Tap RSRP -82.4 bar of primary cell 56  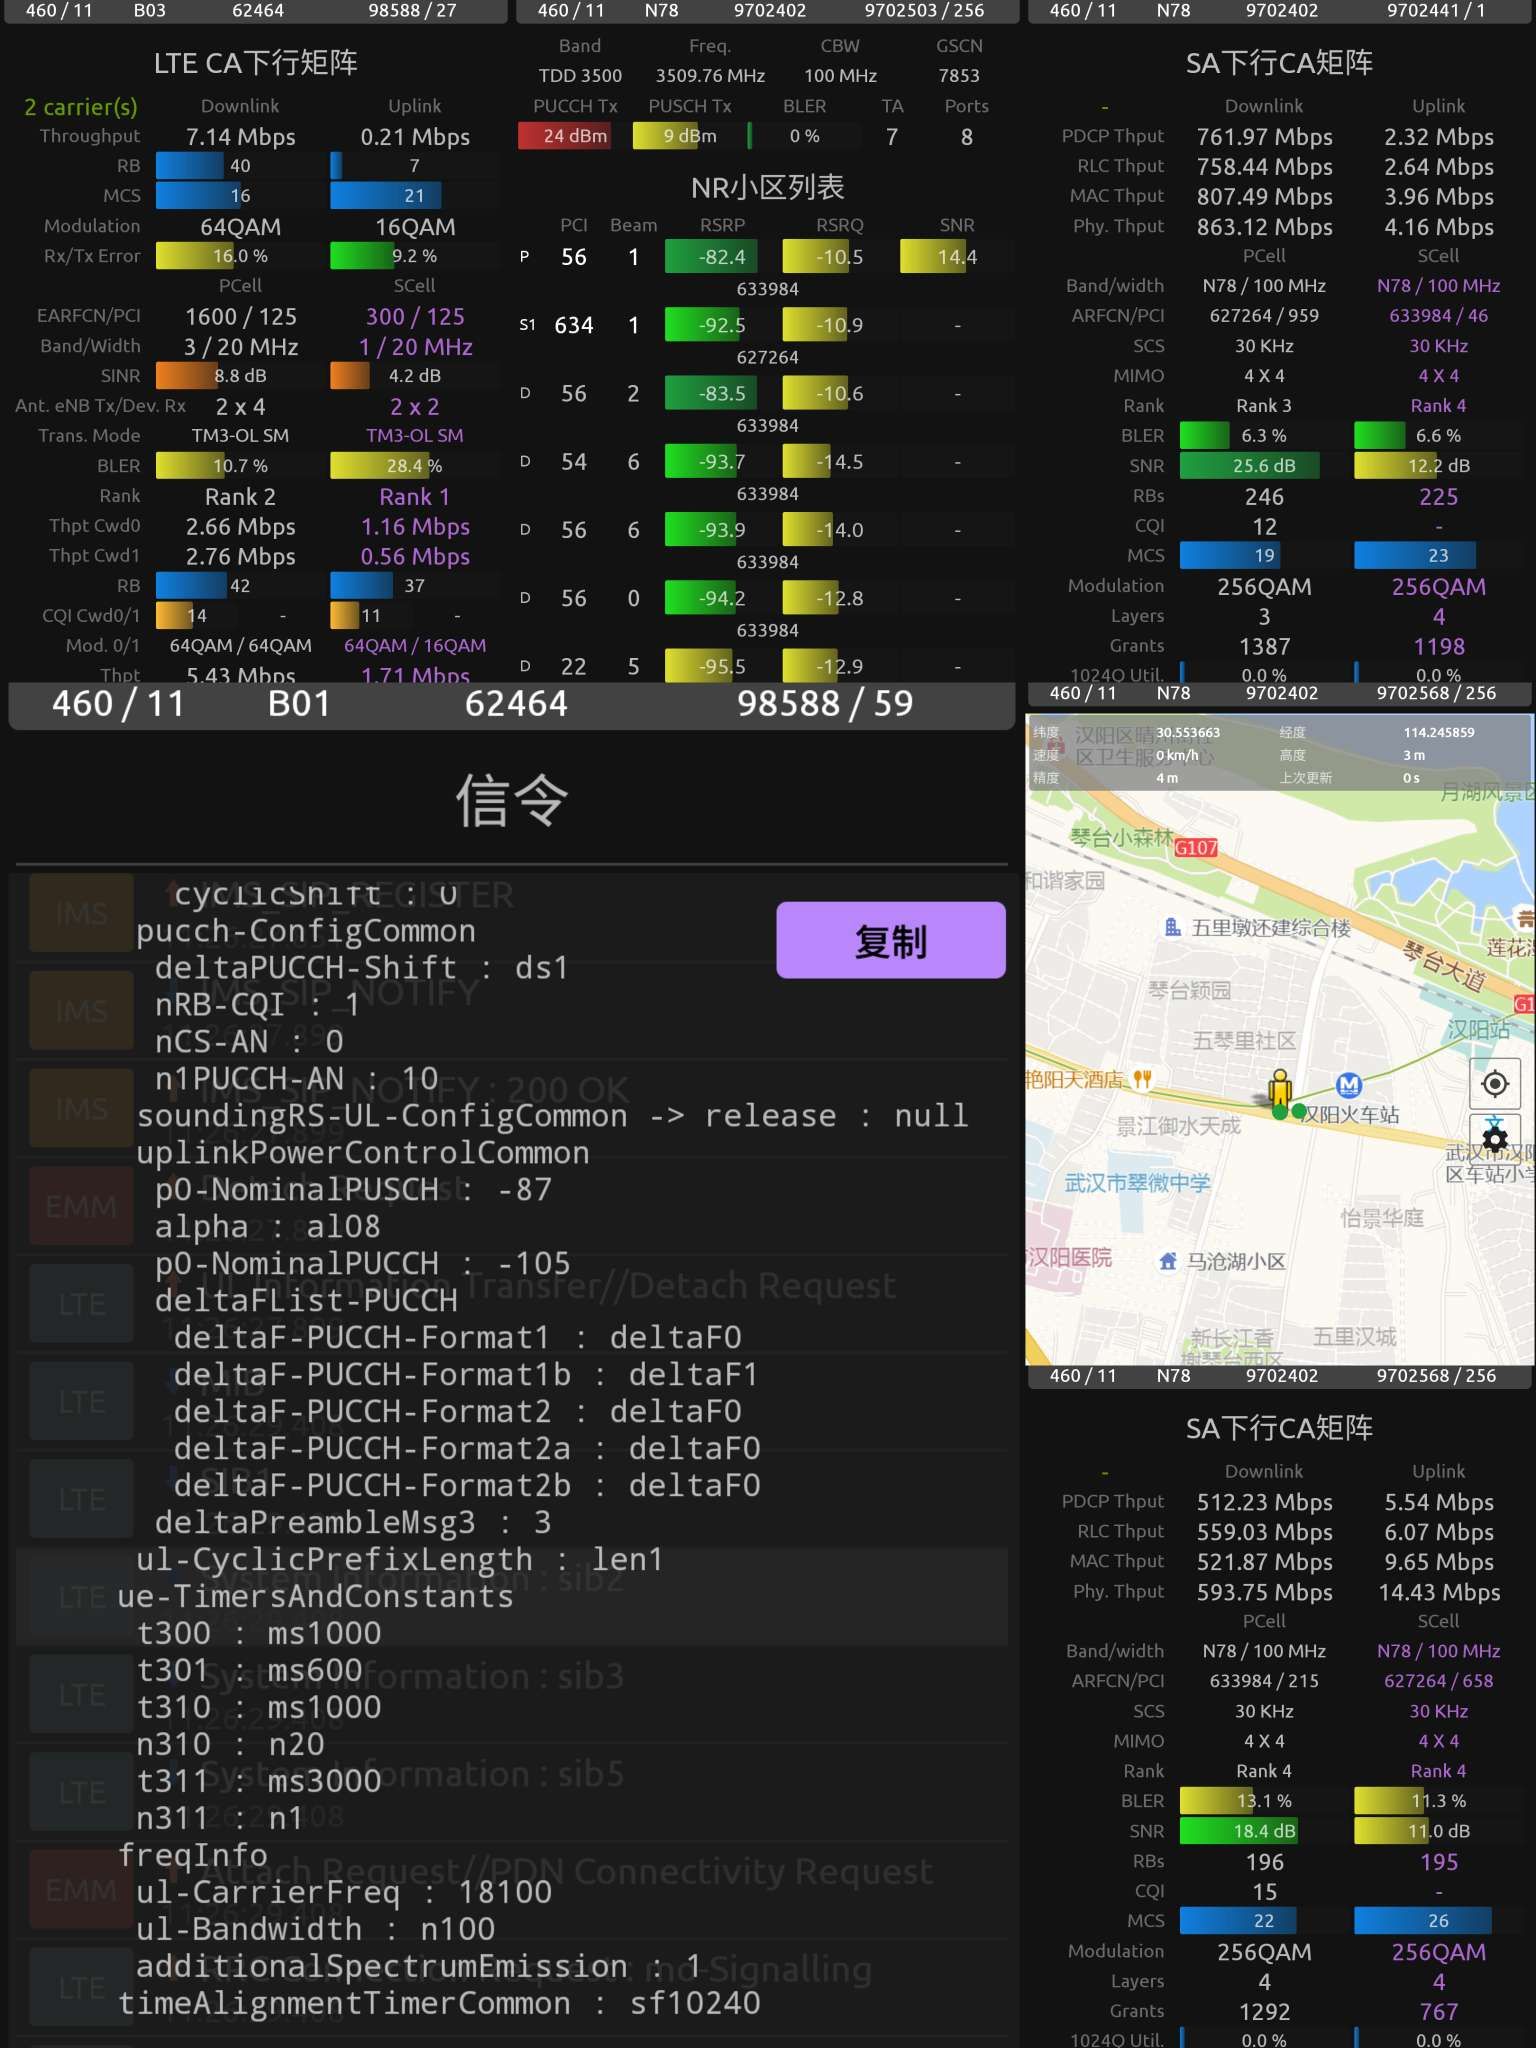(x=722, y=257)
